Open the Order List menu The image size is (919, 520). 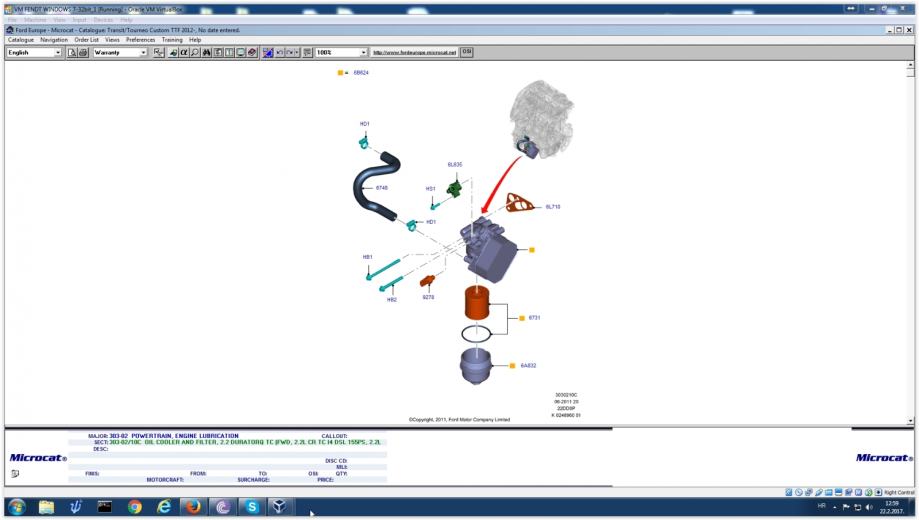click(86, 40)
